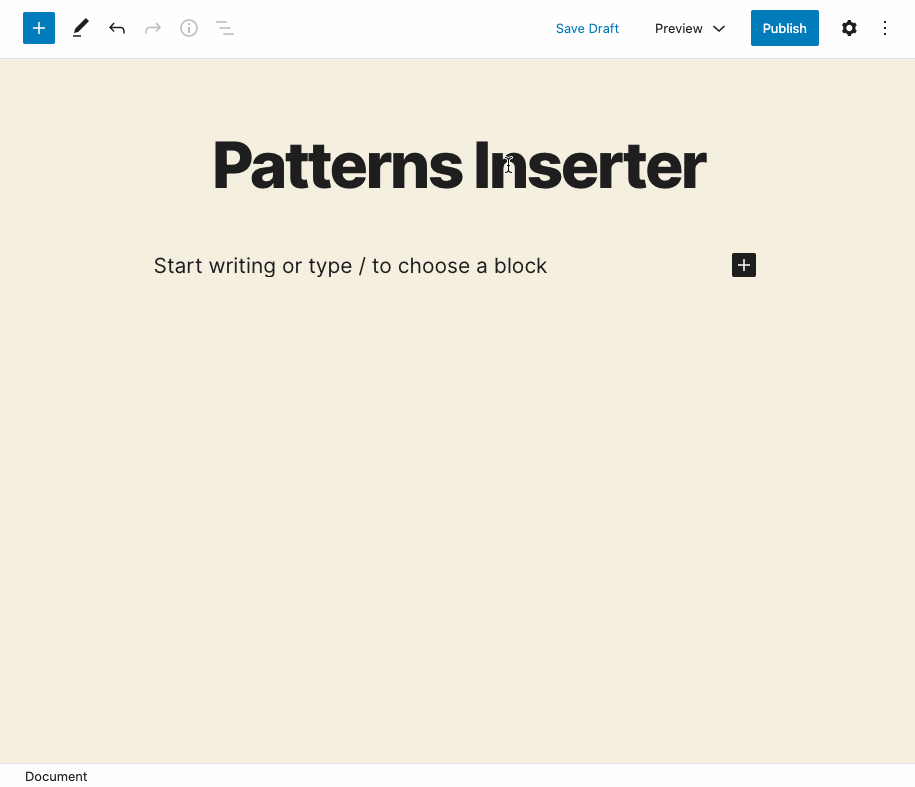Click the blank toolbar space beside List View
915x787 pixels.
coord(390,28)
